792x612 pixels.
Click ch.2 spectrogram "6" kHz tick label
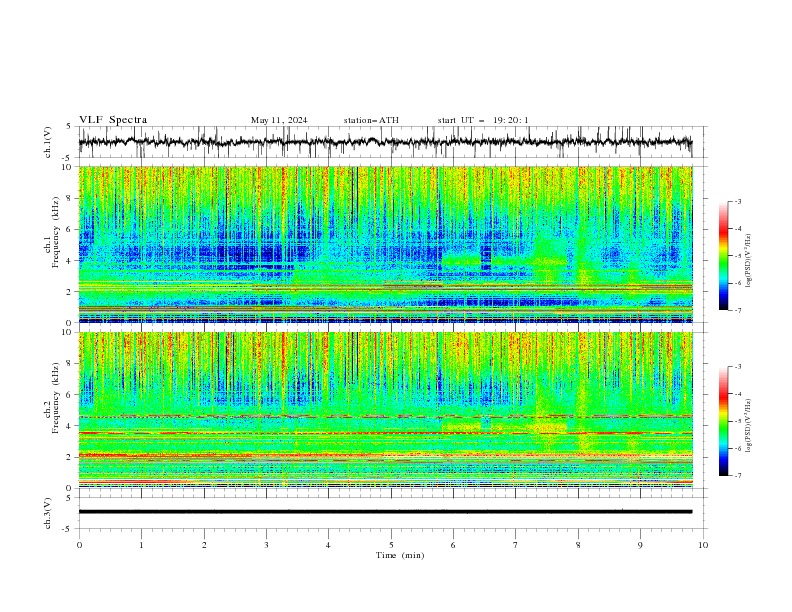tap(70, 395)
